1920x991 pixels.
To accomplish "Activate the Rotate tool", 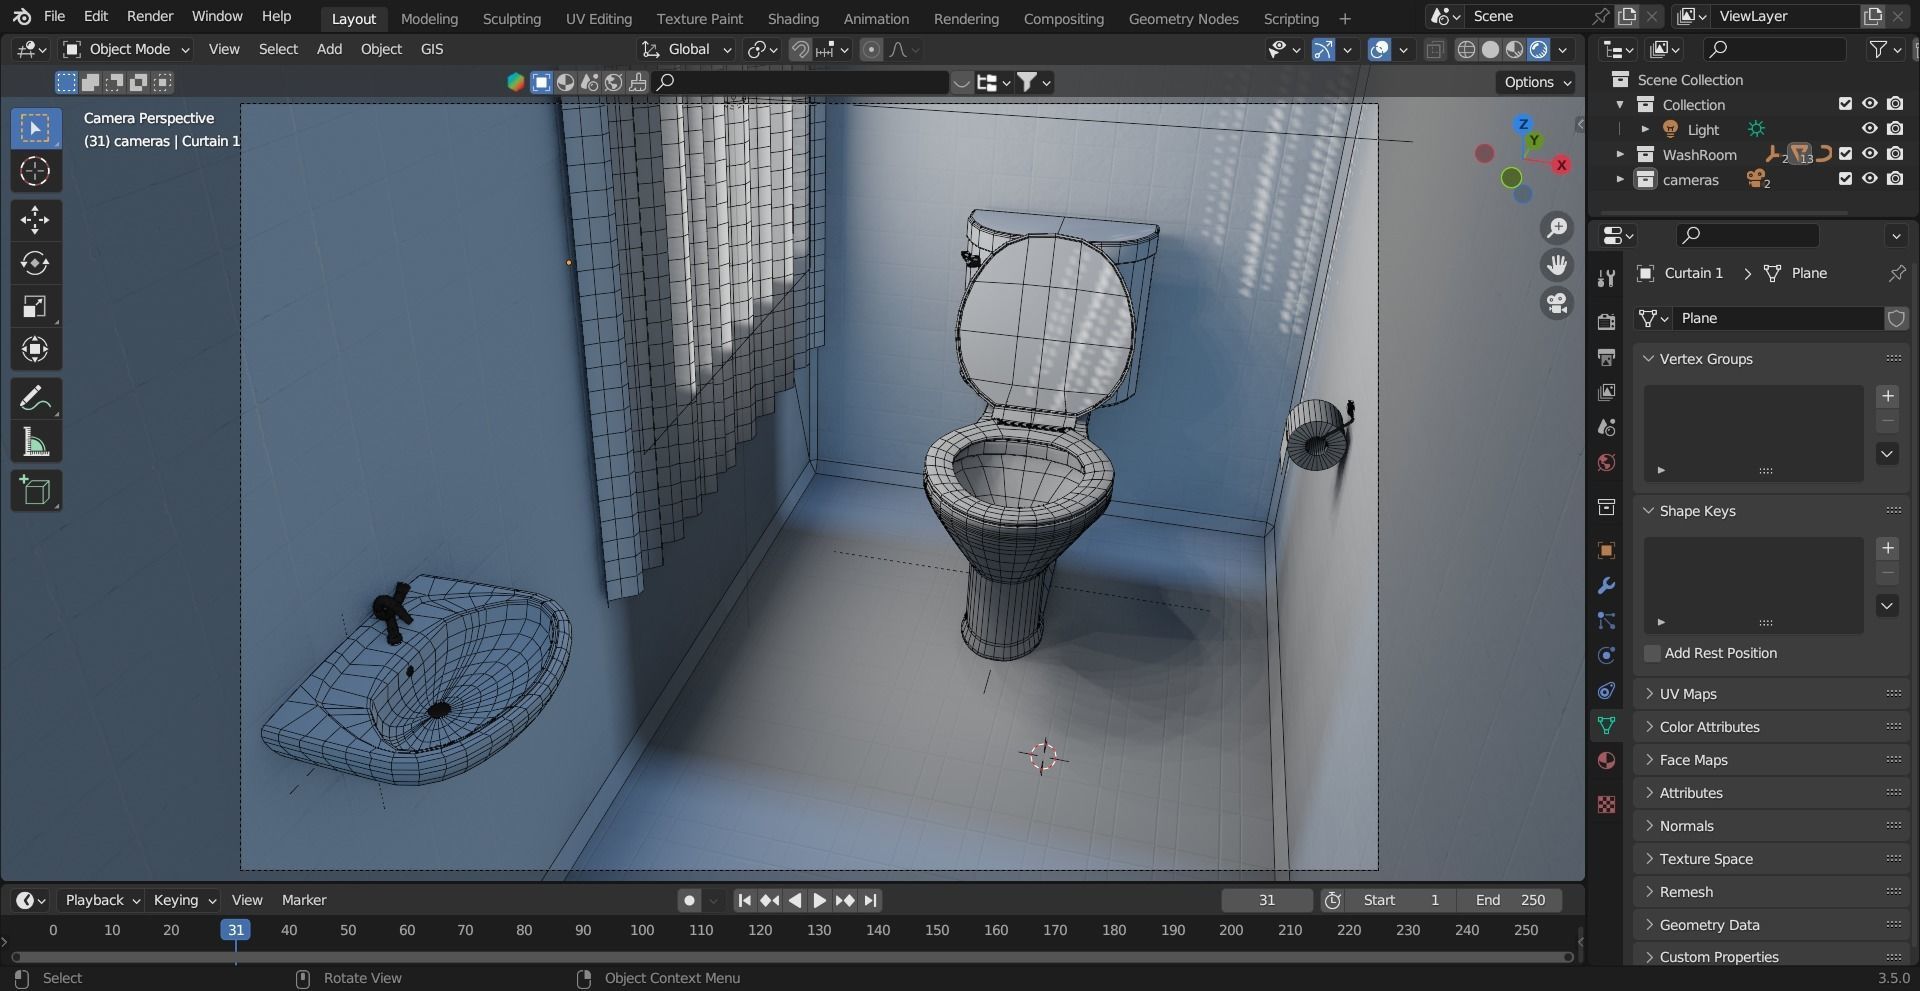I will (x=35, y=263).
